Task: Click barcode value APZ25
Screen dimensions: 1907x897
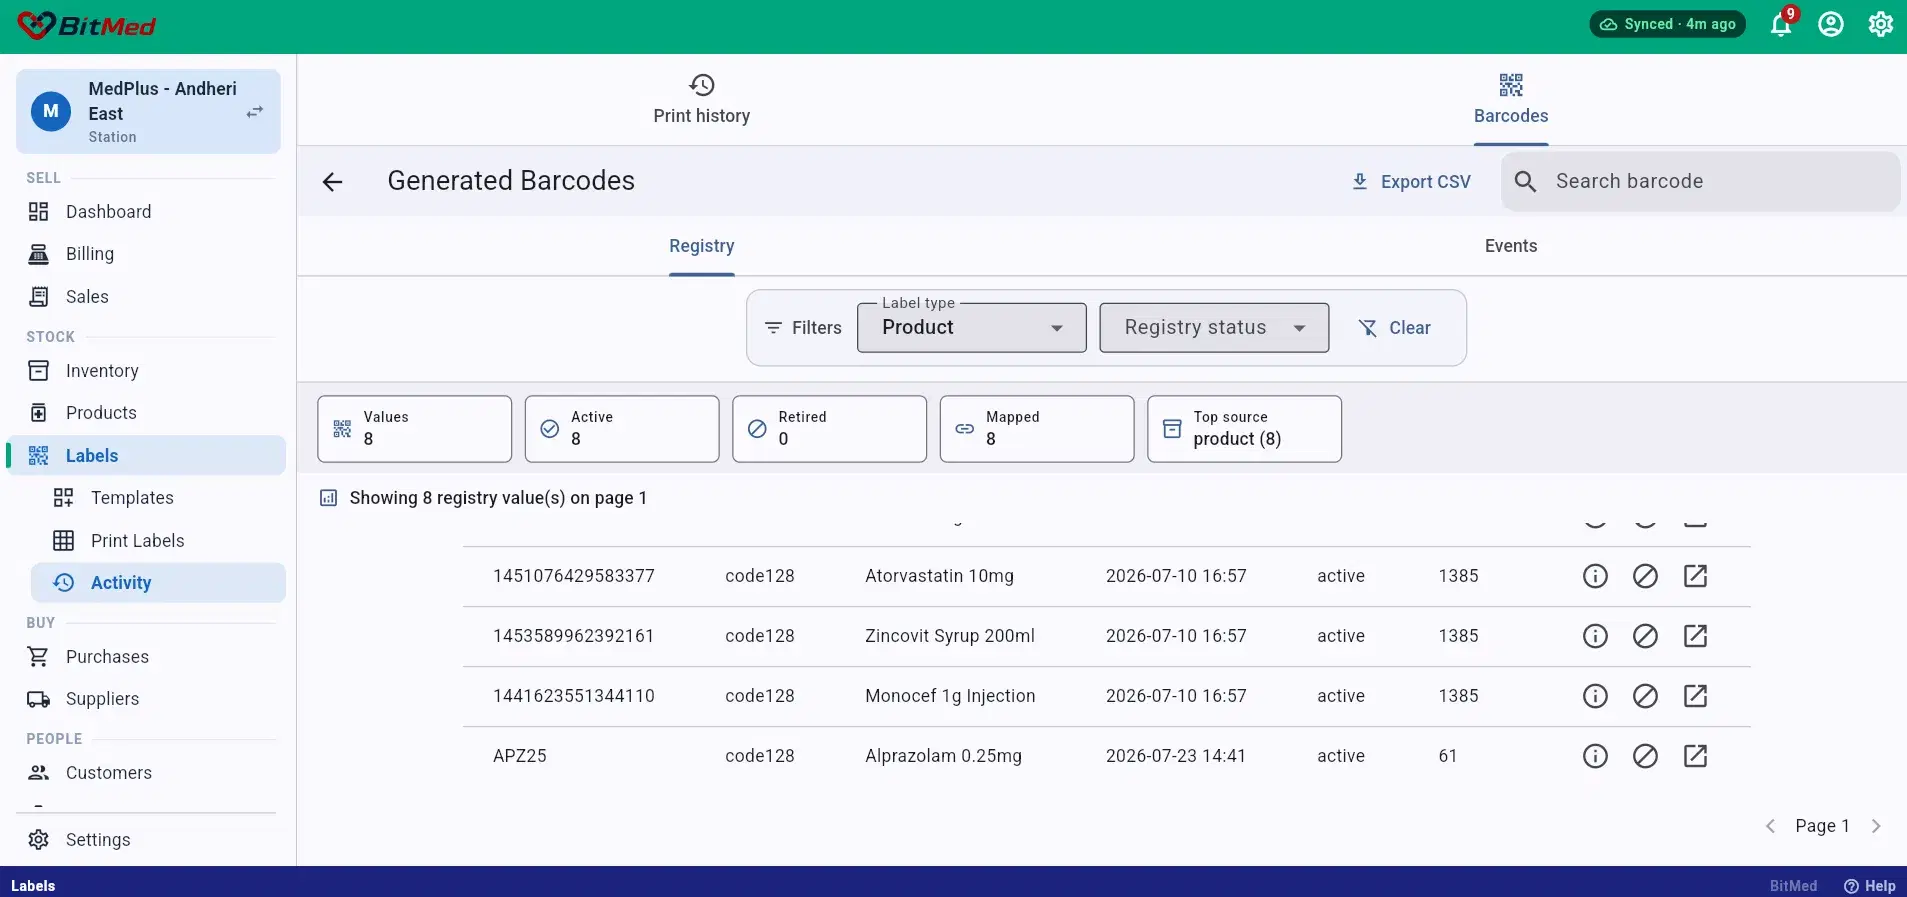Action: (x=520, y=756)
